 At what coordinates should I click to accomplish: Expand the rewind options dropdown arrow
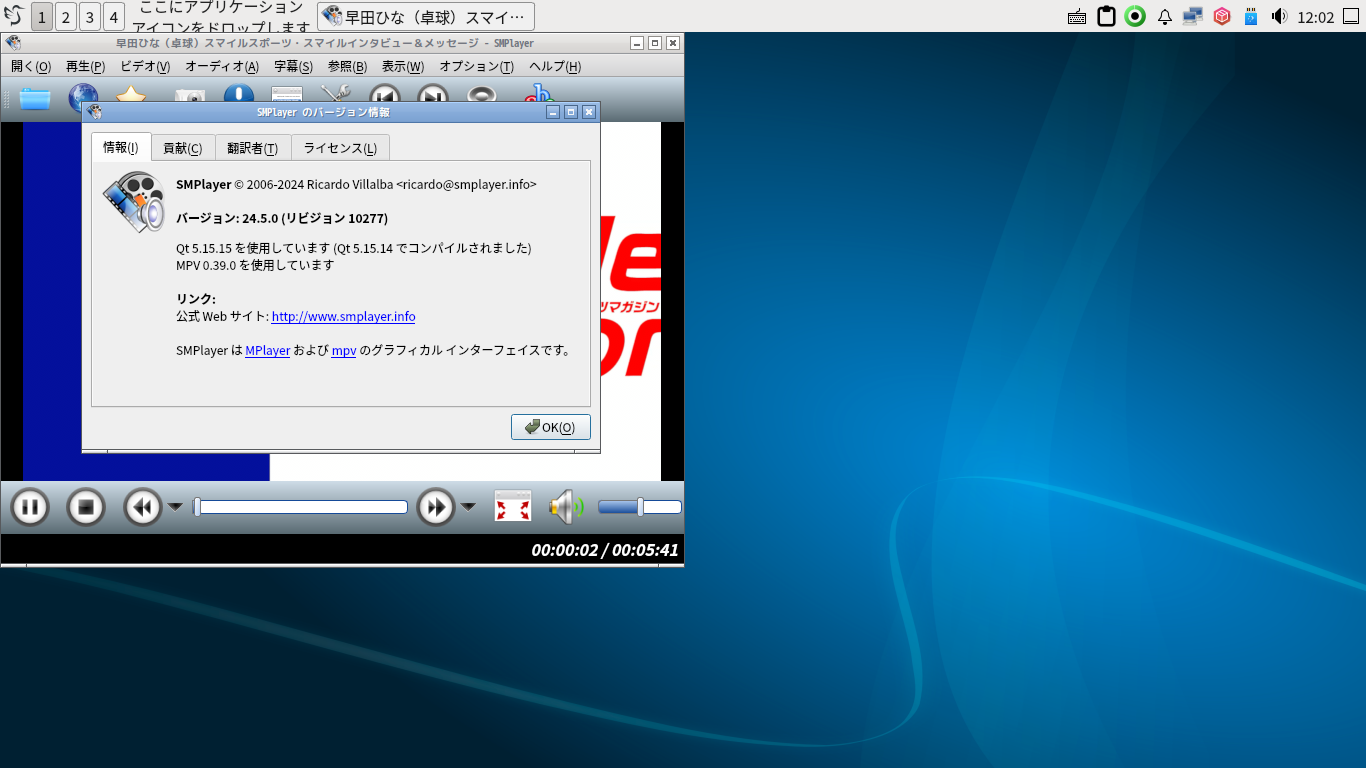(175, 507)
